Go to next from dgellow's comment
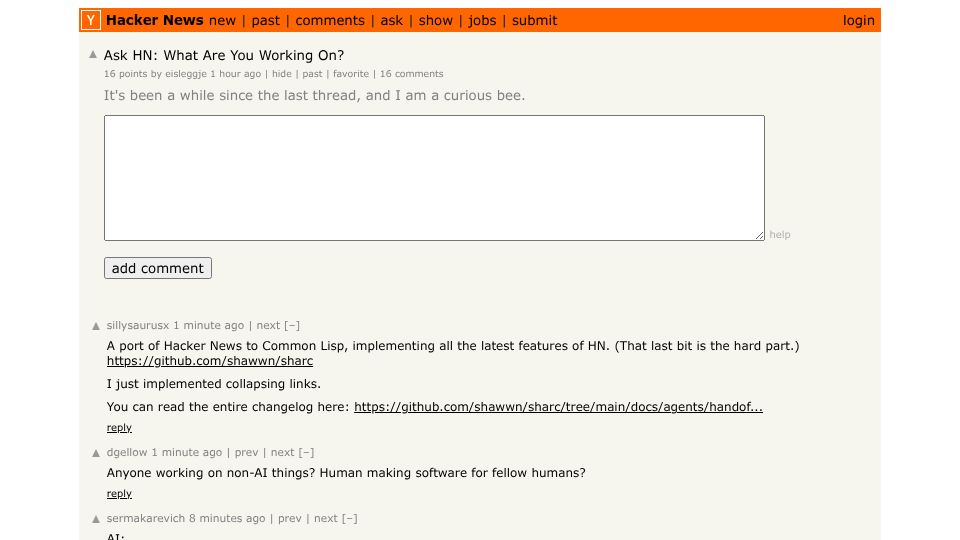This screenshot has height=540, width=960. click(282, 452)
